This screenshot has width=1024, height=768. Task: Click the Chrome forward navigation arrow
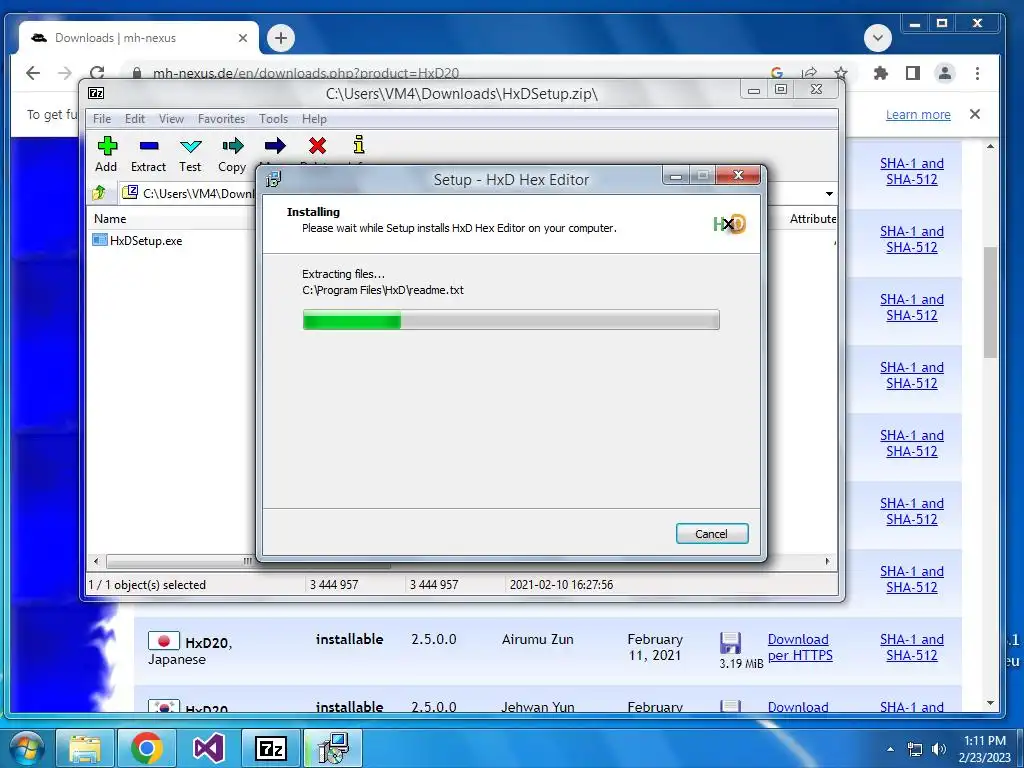[x=65, y=73]
